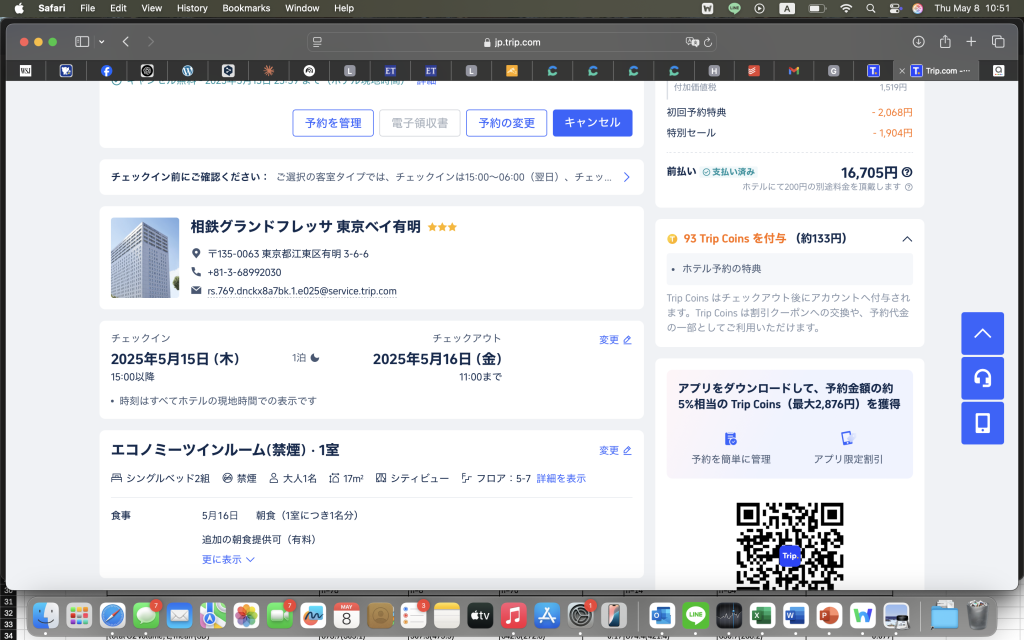The image size is (1024, 640).
Task: Click help icon next to 16,705円
Action: click(907, 173)
